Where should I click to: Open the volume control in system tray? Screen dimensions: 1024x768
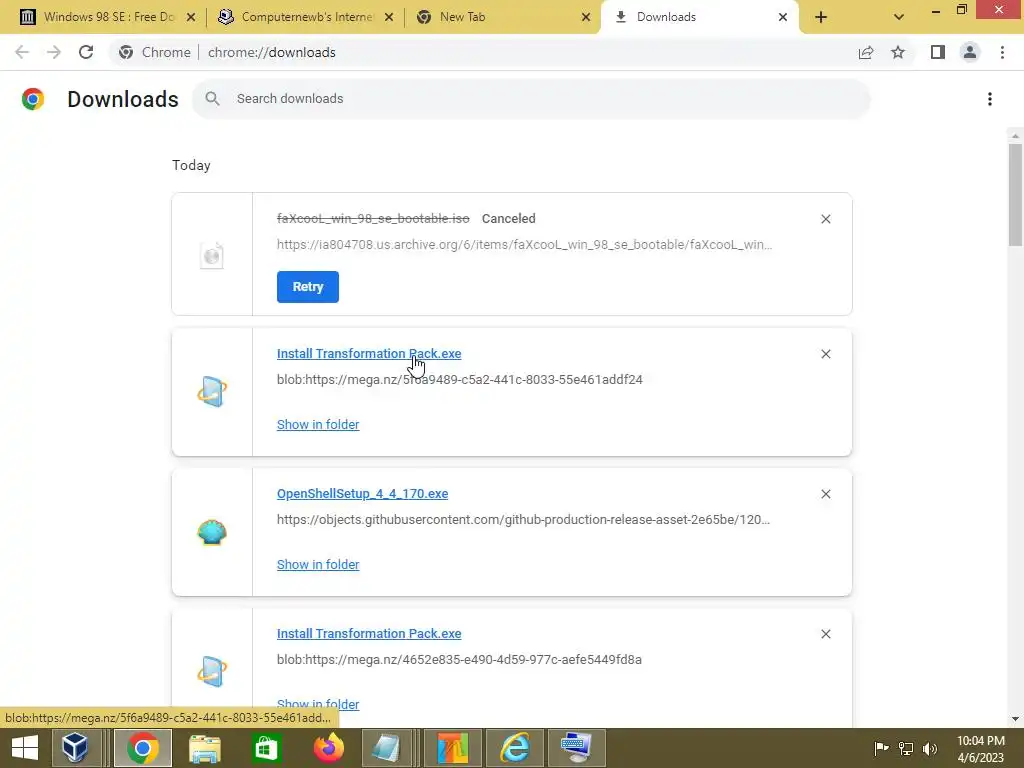(x=930, y=748)
